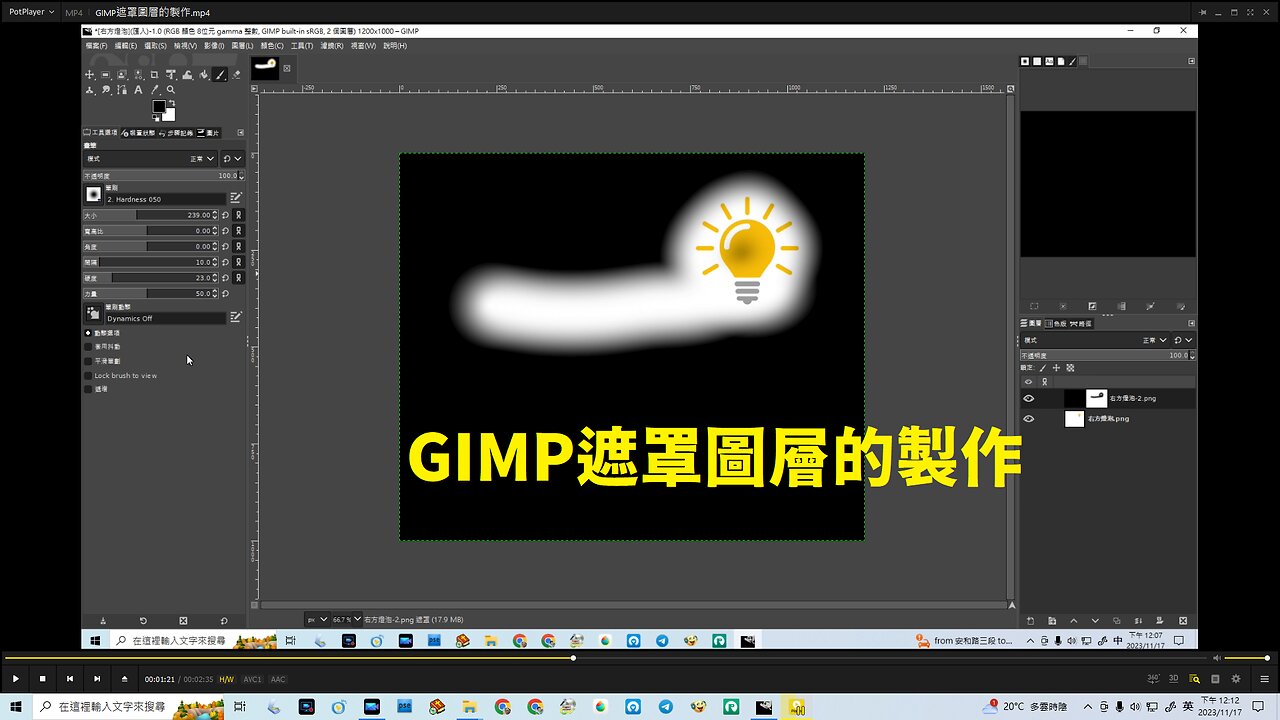Link brush size to brush native size
This screenshot has width=1280, height=720.
238,215
